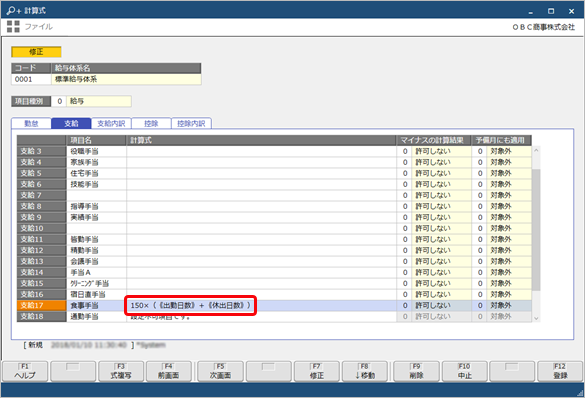Viewport: 585px width, 398px height.
Task: Click the F1 ヘルプ button
Action: [x=25, y=372]
